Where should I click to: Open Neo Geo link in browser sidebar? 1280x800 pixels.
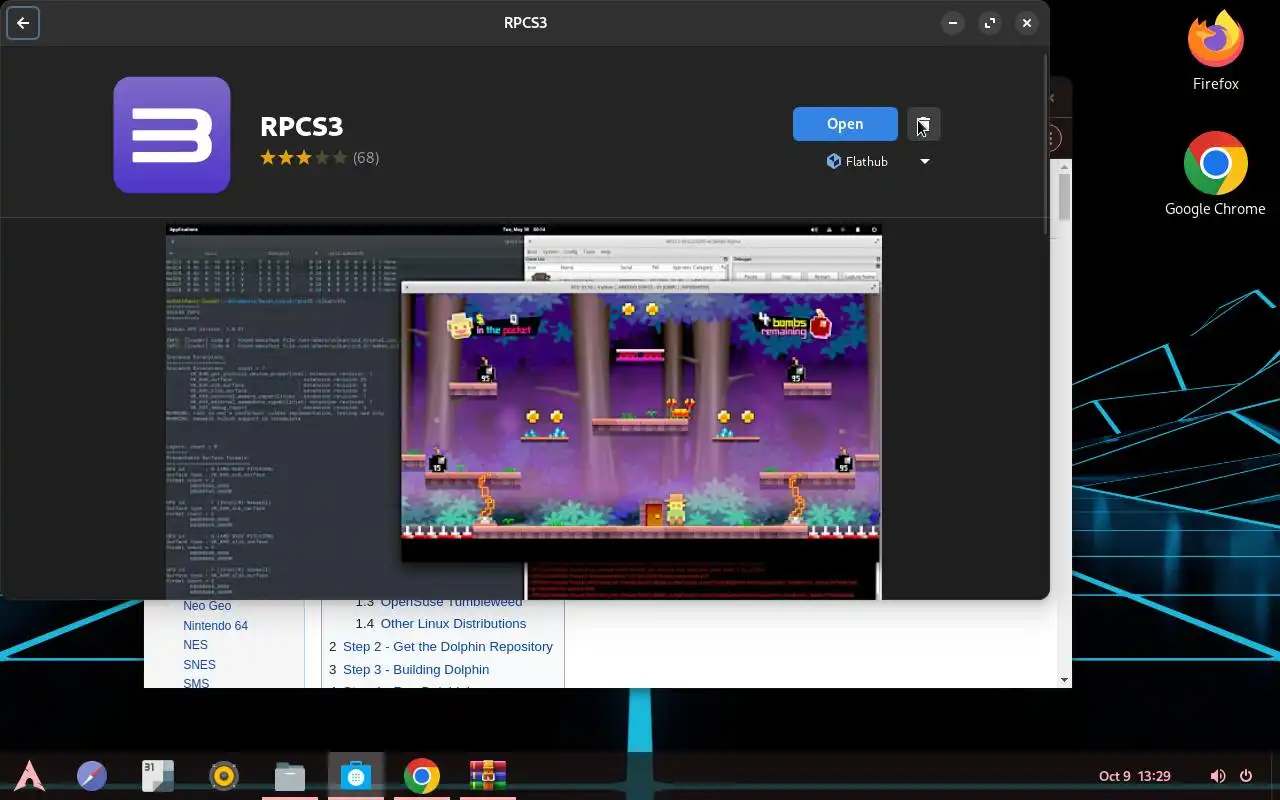(x=207, y=606)
